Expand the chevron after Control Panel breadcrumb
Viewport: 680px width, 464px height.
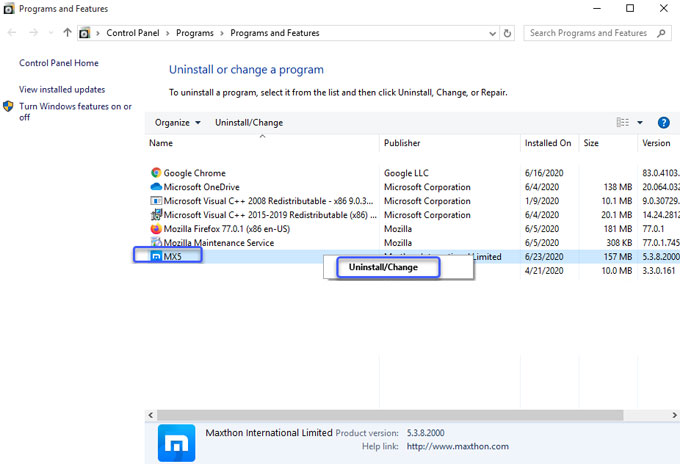click(167, 33)
